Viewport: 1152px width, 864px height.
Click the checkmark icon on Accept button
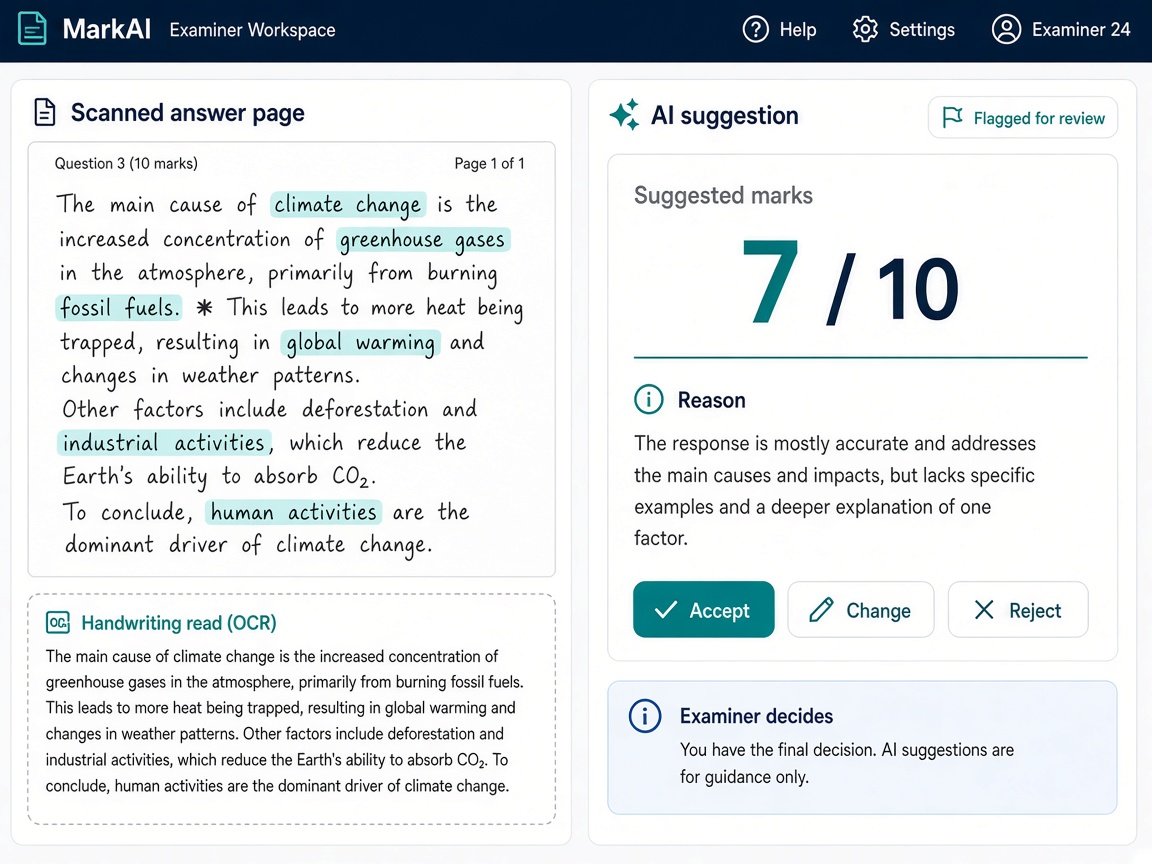click(666, 610)
